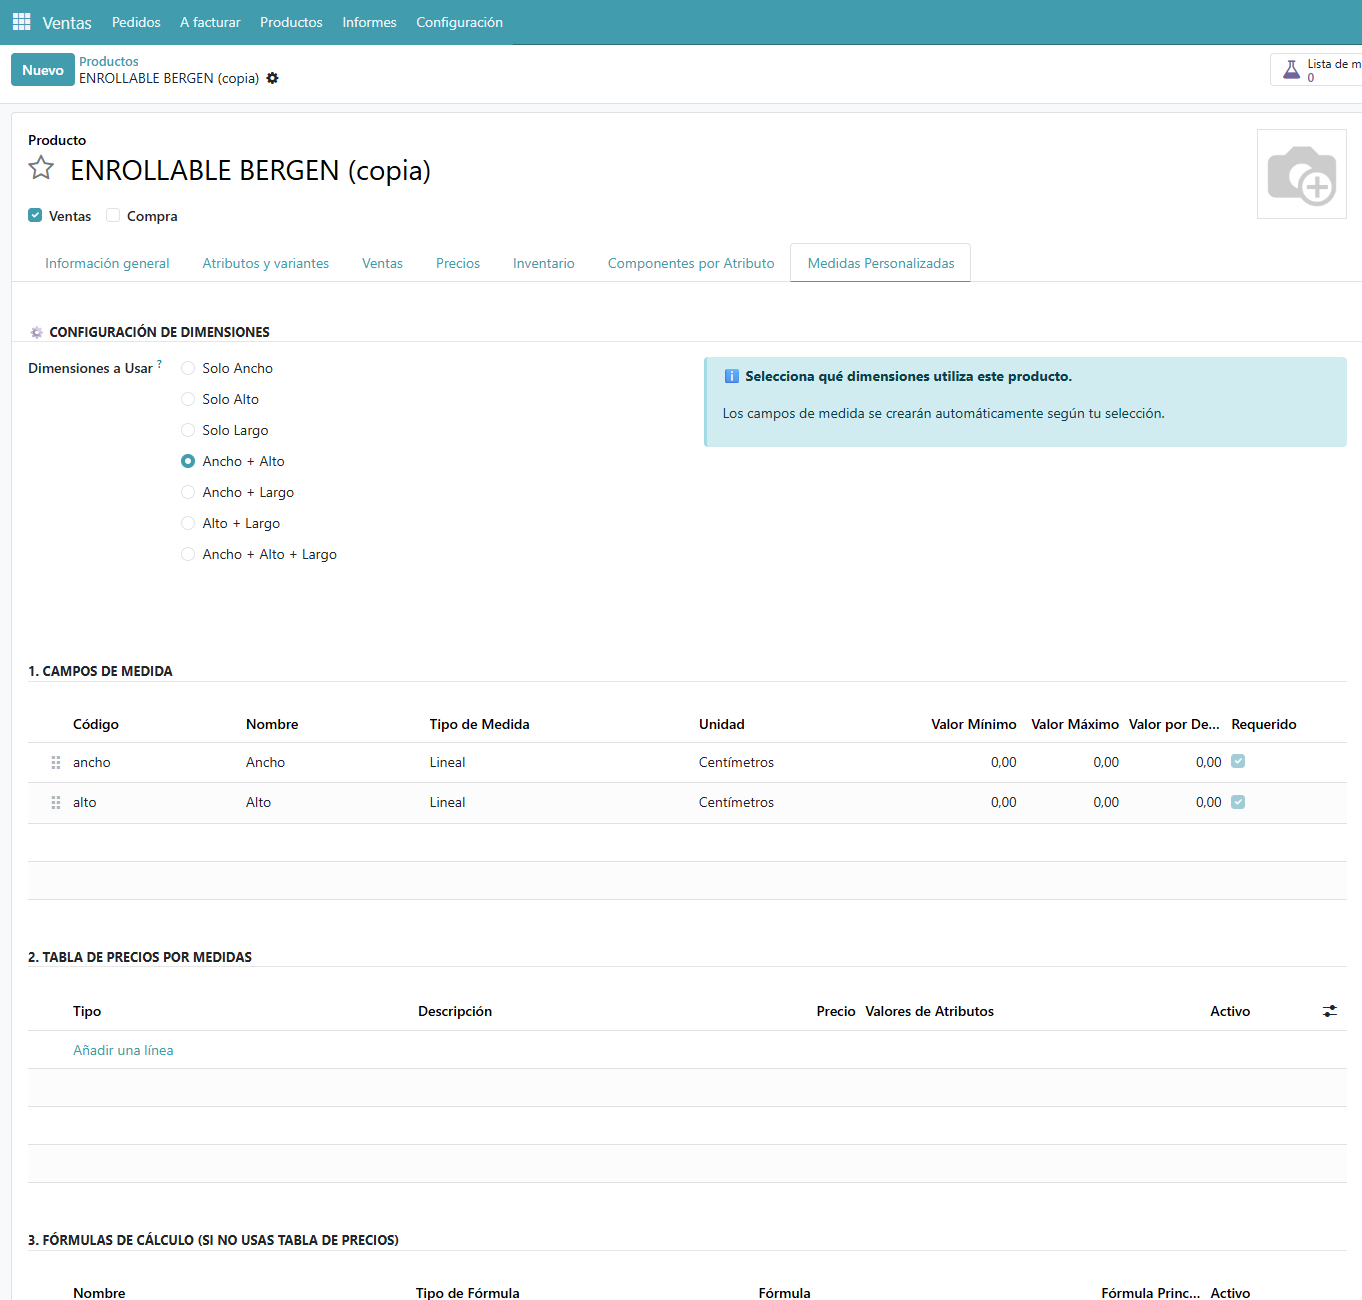Switch to the Medidas Personalizadas tab
The height and width of the screenshot is (1300, 1362).
(881, 263)
